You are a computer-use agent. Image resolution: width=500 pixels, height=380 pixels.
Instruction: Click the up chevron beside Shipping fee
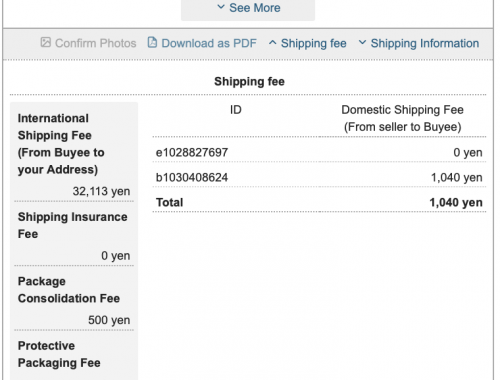(272, 43)
